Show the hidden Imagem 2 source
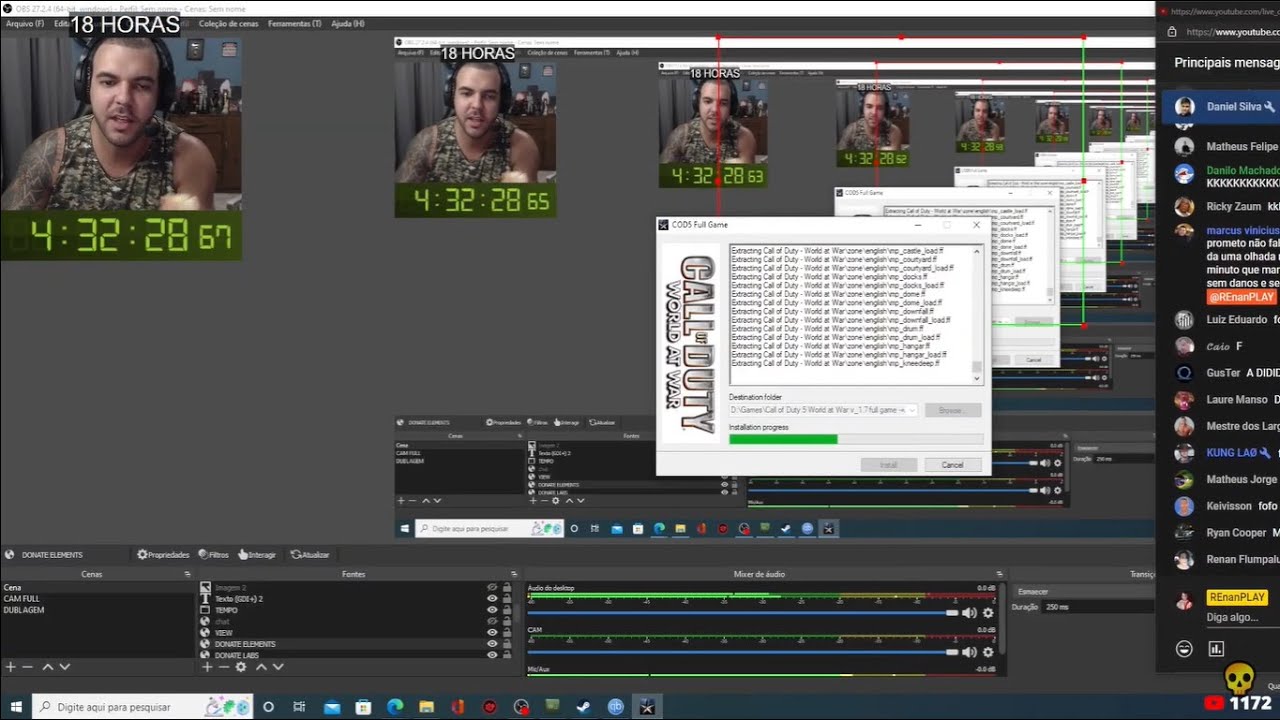The width and height of the screenshot is (1280, 720). pos(492,588)
